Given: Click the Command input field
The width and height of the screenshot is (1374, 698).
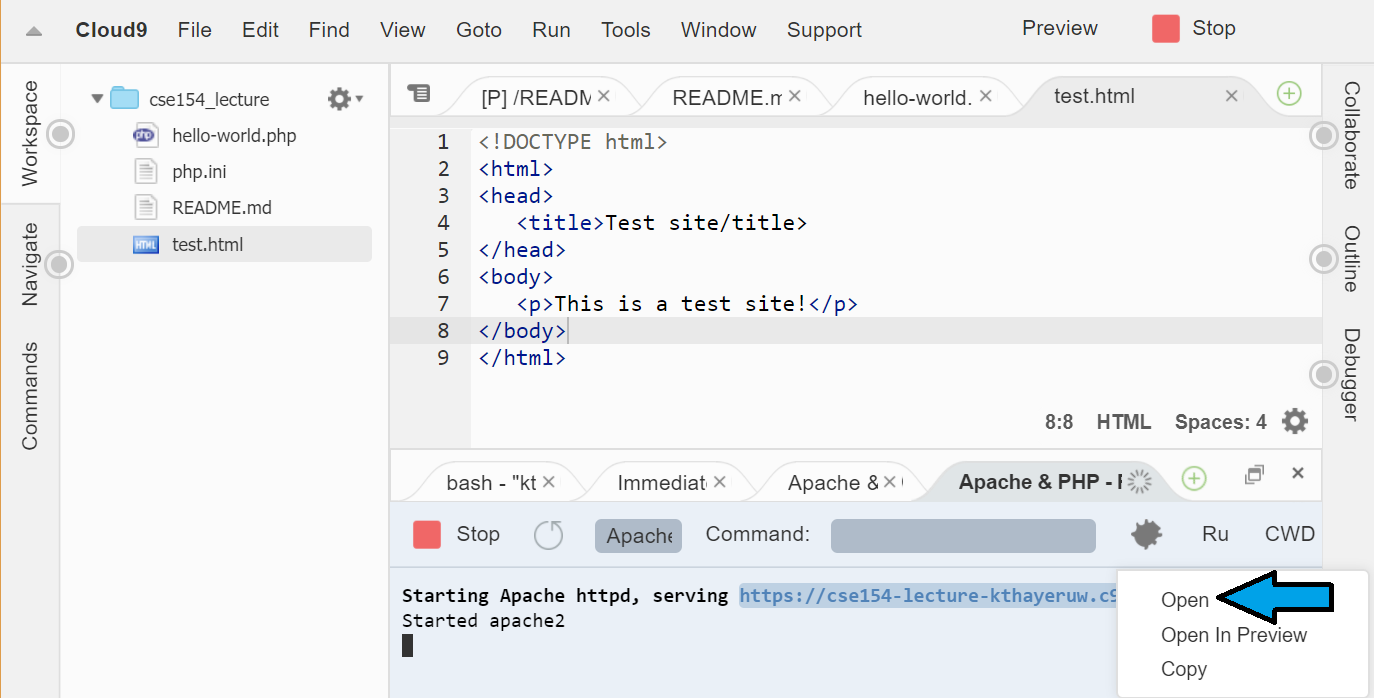Looking at the screenshot, I should click(962, 535).
